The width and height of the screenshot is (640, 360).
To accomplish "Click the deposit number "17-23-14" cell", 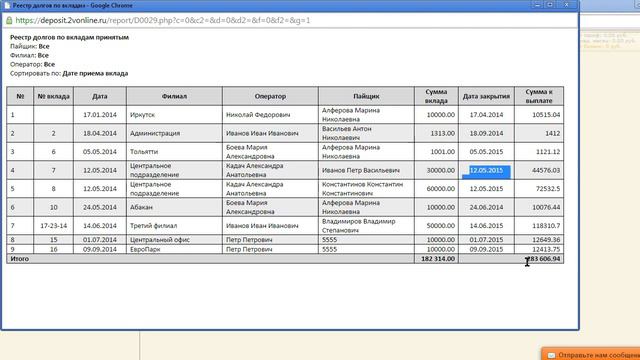I will pos(53,226).
